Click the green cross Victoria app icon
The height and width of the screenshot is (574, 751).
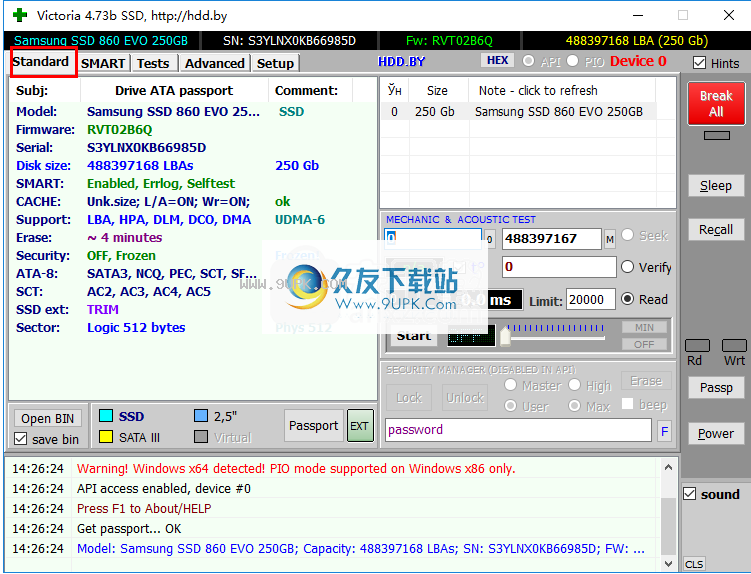20,15
